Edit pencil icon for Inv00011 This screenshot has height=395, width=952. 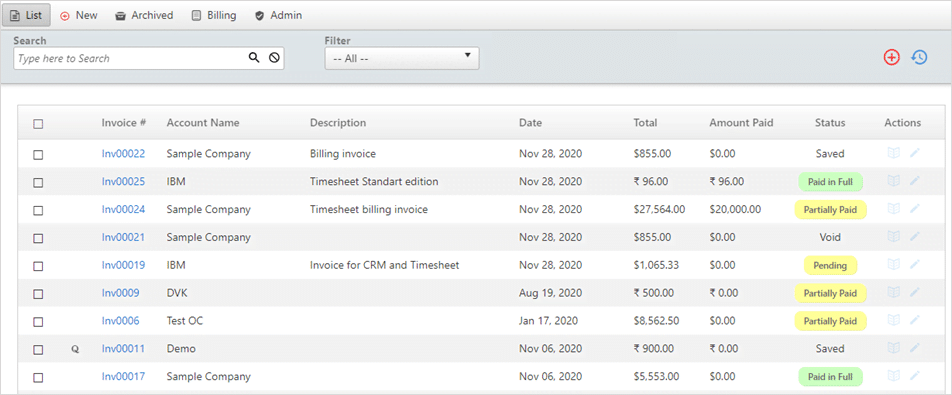tap(914, 348)
